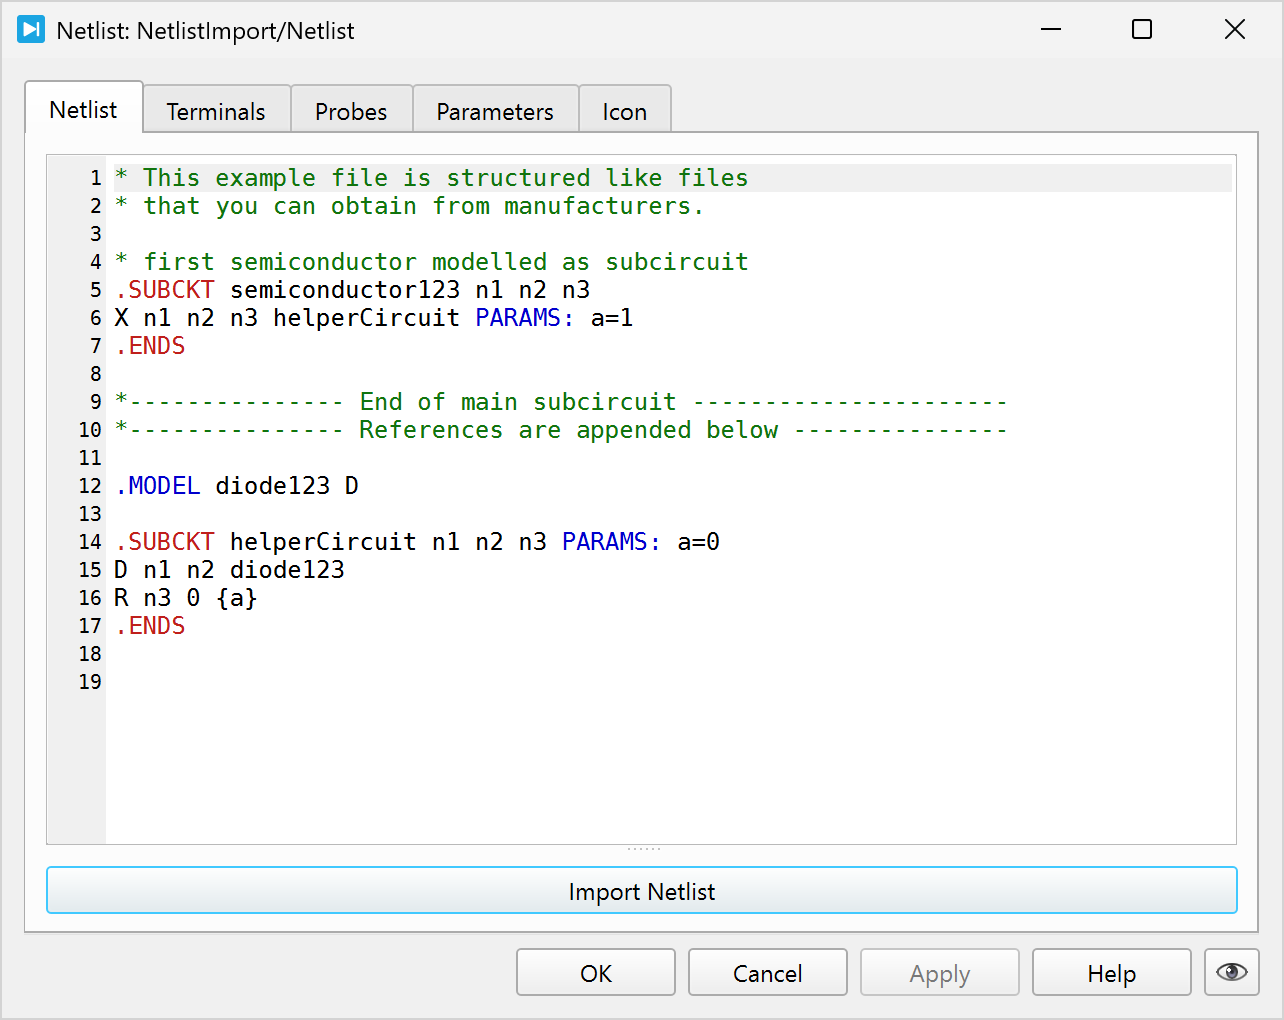Click line number 14 in the gutter
The height and width of the screenshot is (1020, 1284).
[90, 542]
